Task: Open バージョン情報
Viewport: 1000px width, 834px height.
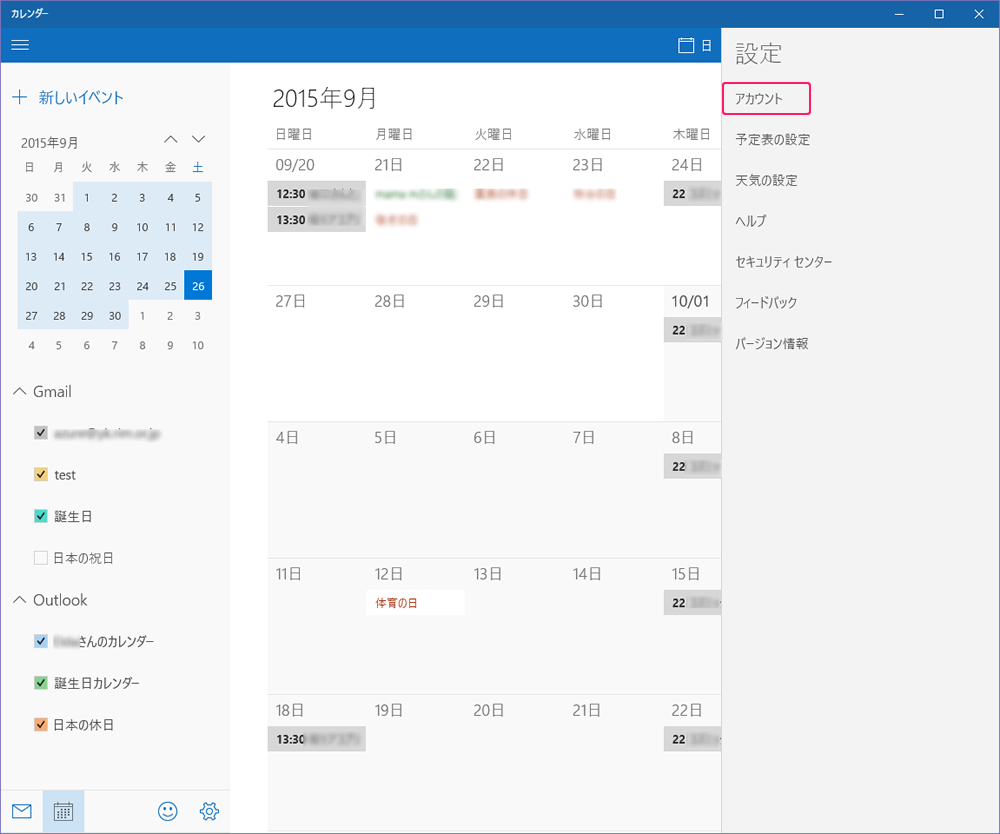Action: (x=772, y=344)
